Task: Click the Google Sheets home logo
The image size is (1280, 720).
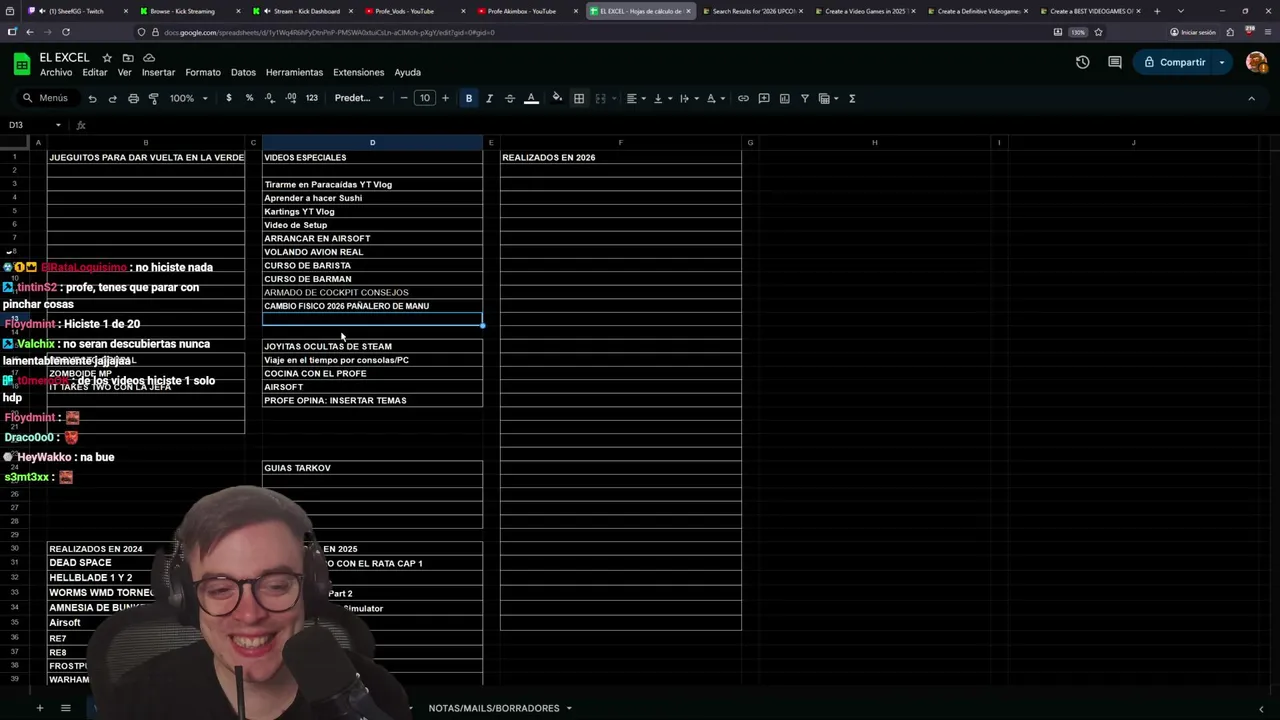Action: point(22,64)
